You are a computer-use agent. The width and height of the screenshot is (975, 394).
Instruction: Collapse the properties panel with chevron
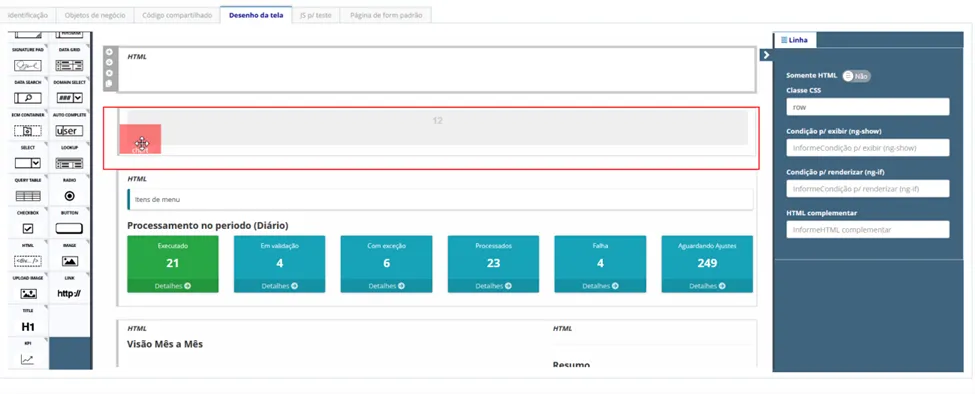click(766, 55)
